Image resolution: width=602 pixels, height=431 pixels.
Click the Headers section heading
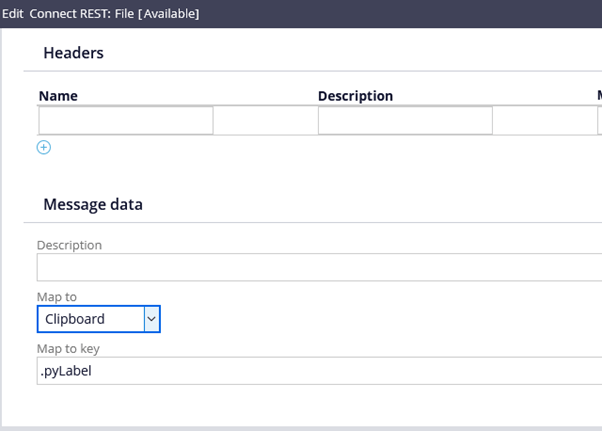(73, 53)
